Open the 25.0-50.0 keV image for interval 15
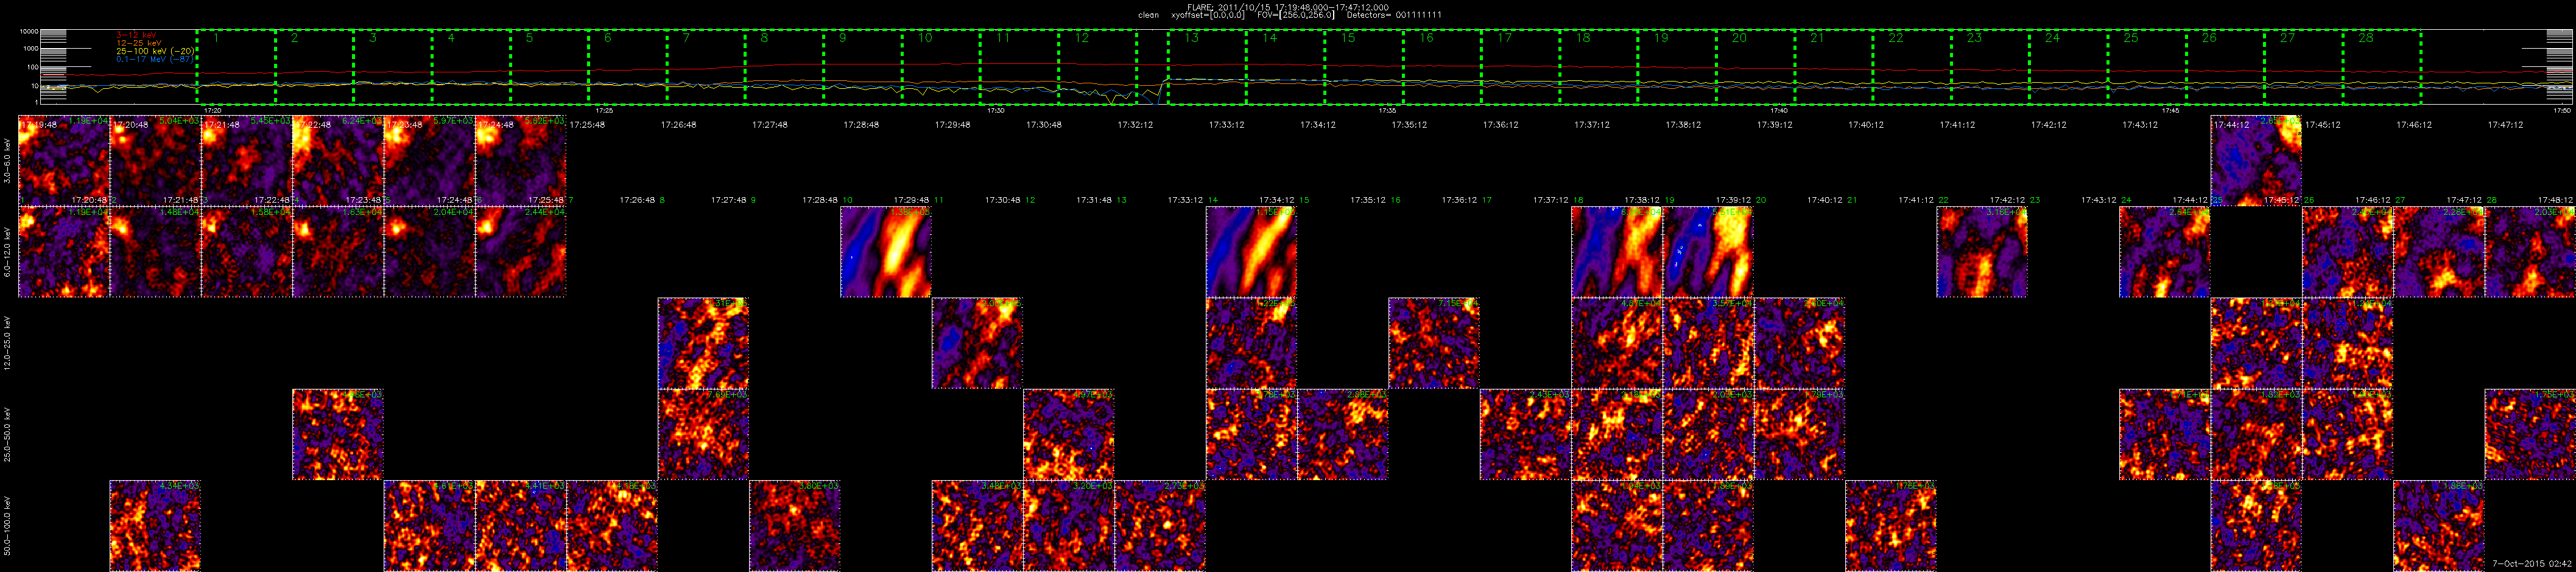Viewport: 2576px width, 572px height. point(1343,435)
